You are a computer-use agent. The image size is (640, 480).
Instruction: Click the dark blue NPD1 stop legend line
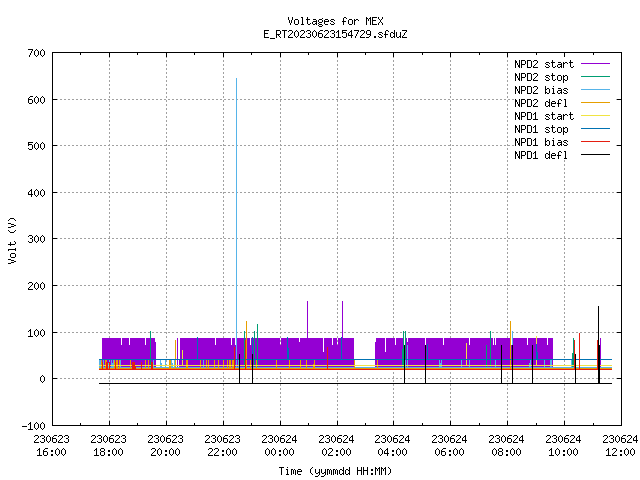[x=596, y=129]
